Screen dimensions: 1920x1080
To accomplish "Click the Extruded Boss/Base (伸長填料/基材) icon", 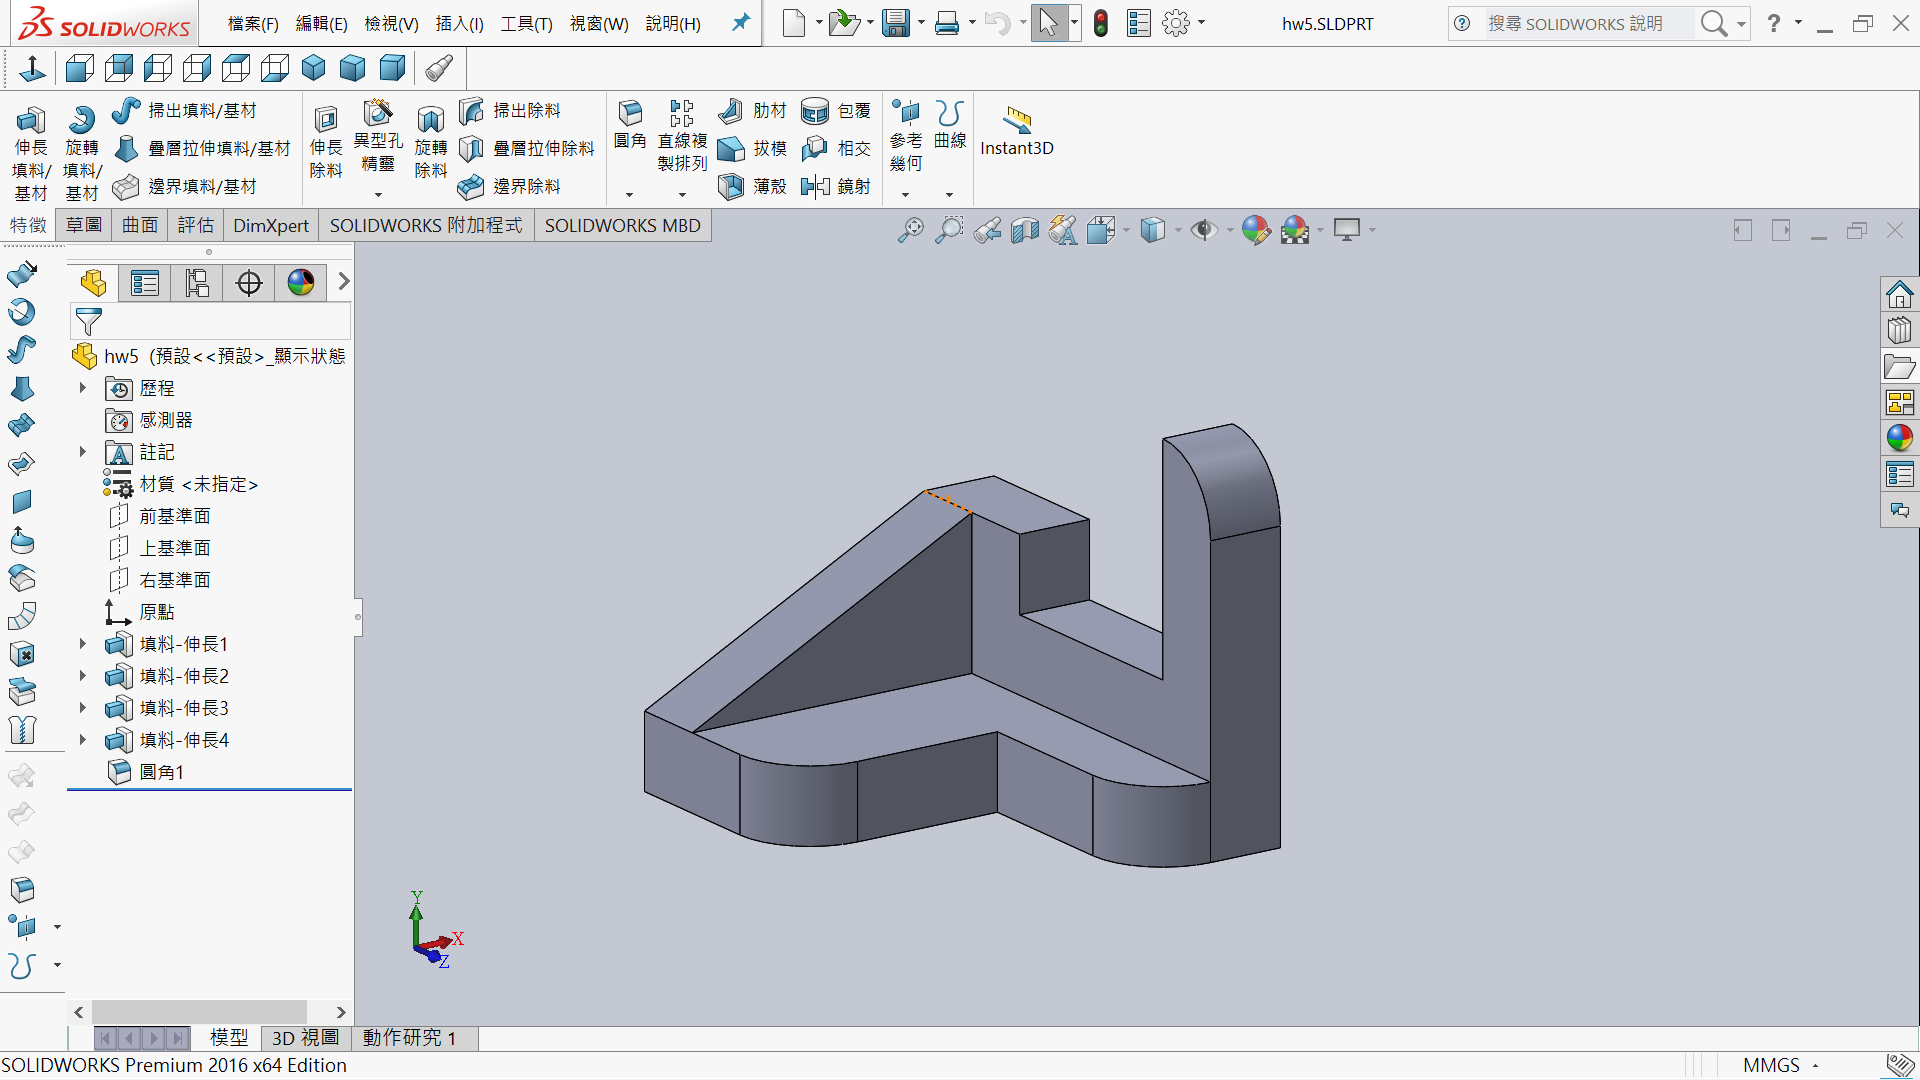I will pyautogui.click(x=30, y=122).
